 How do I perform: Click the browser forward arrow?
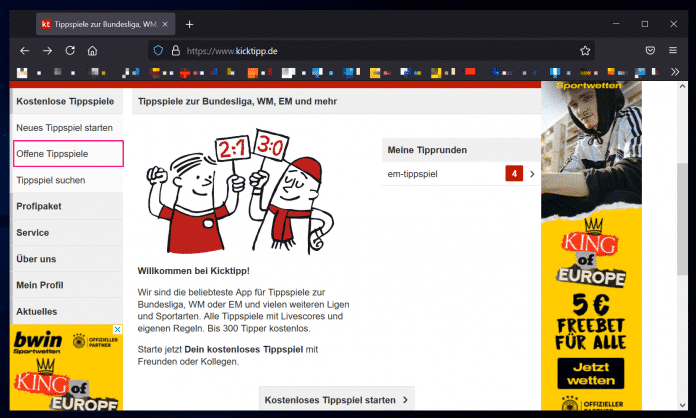tap(48, 50)
